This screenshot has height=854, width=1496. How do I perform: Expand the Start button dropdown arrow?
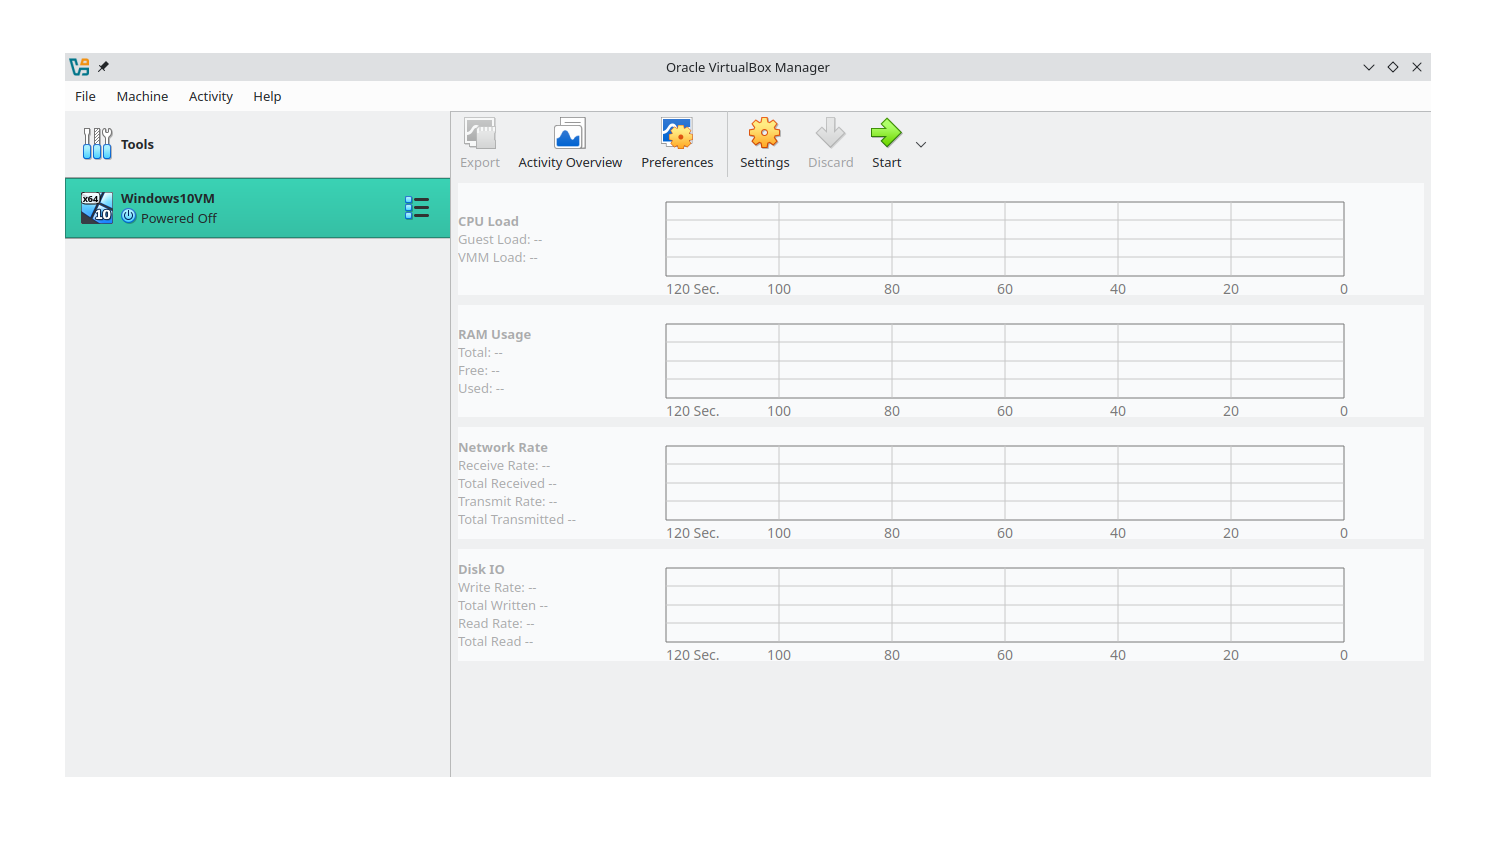[x=921, y=145]
